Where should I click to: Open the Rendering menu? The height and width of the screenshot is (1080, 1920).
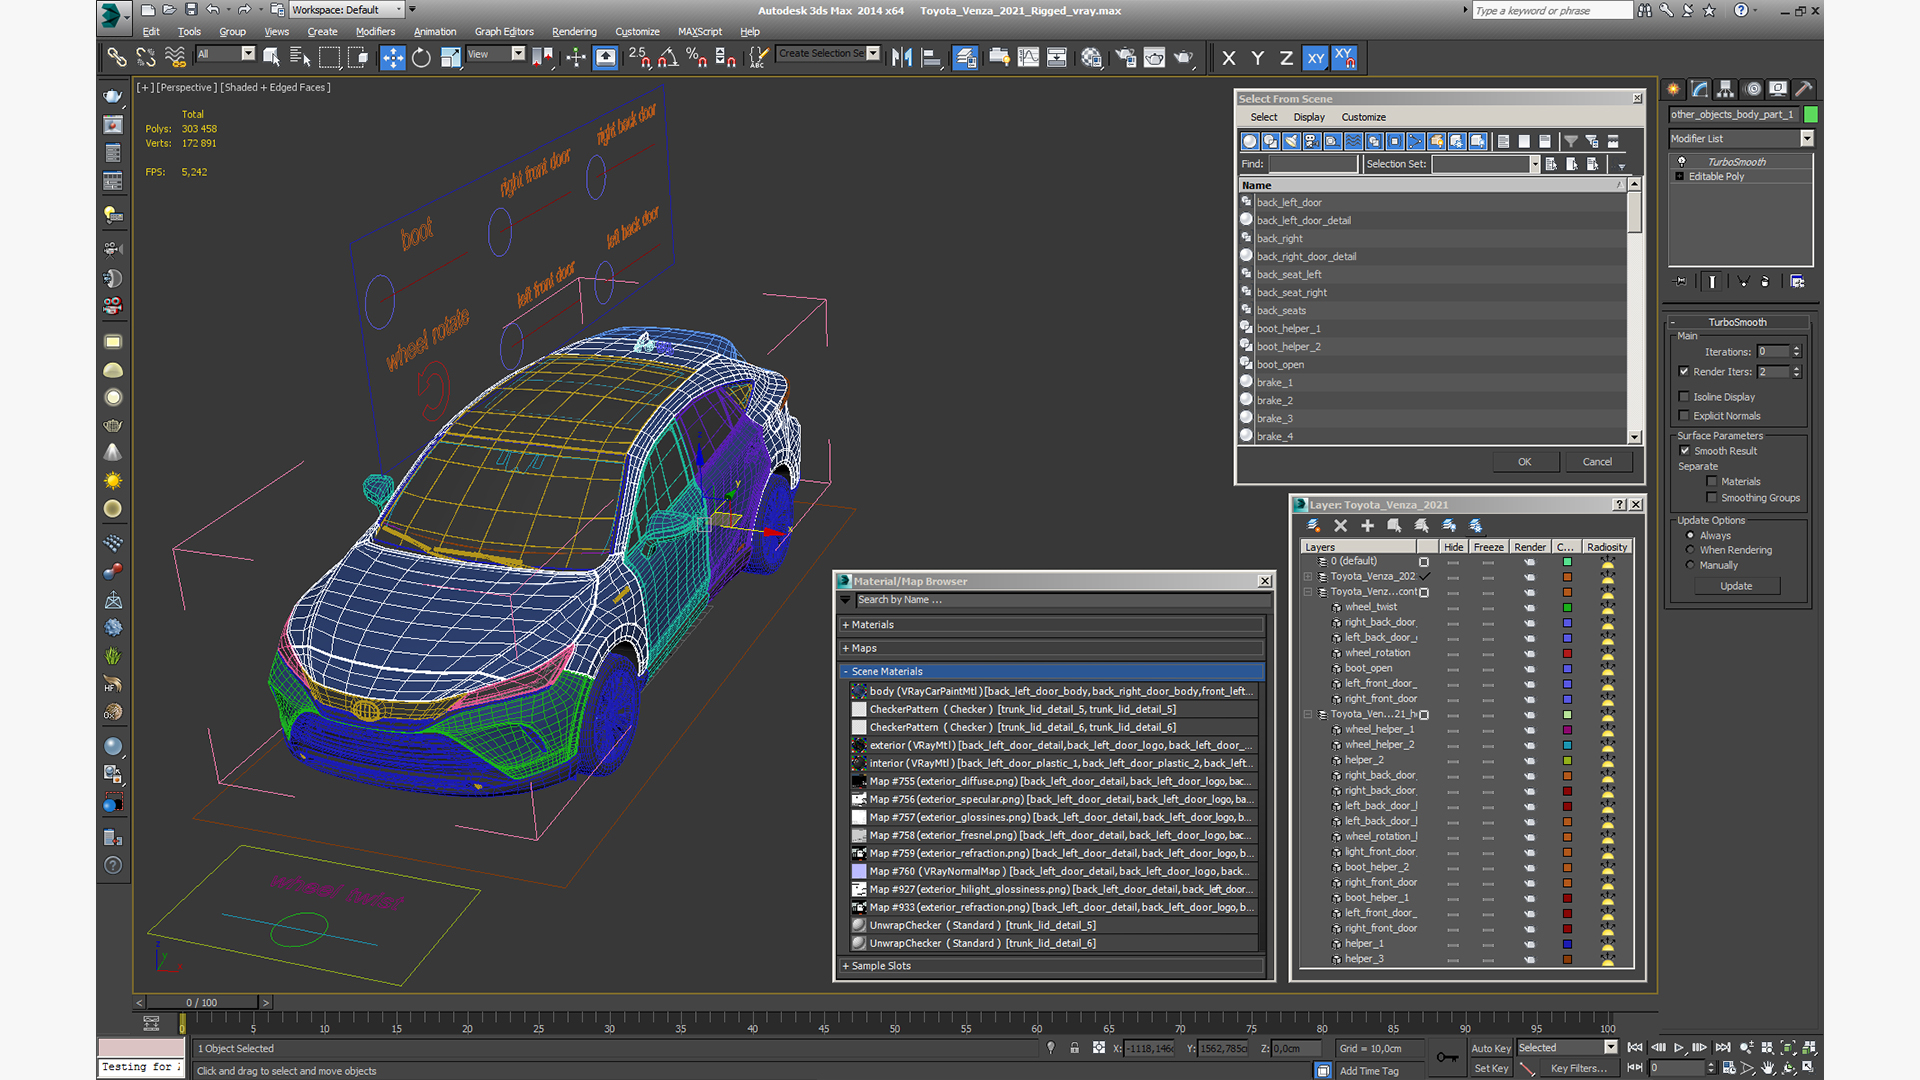[x=574, y=32]
